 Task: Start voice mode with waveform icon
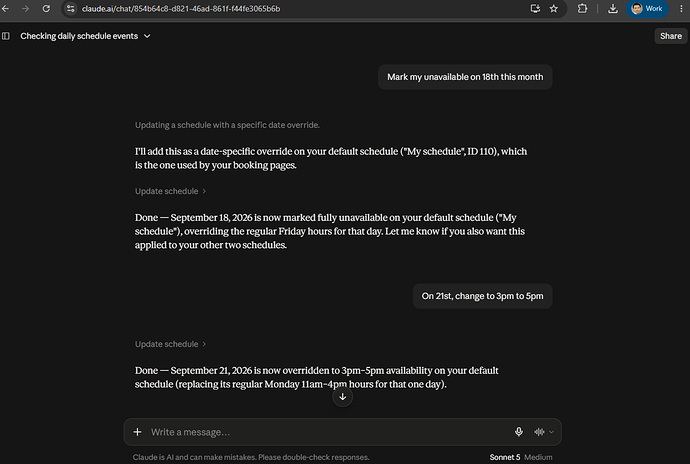(x=539, y=432)
